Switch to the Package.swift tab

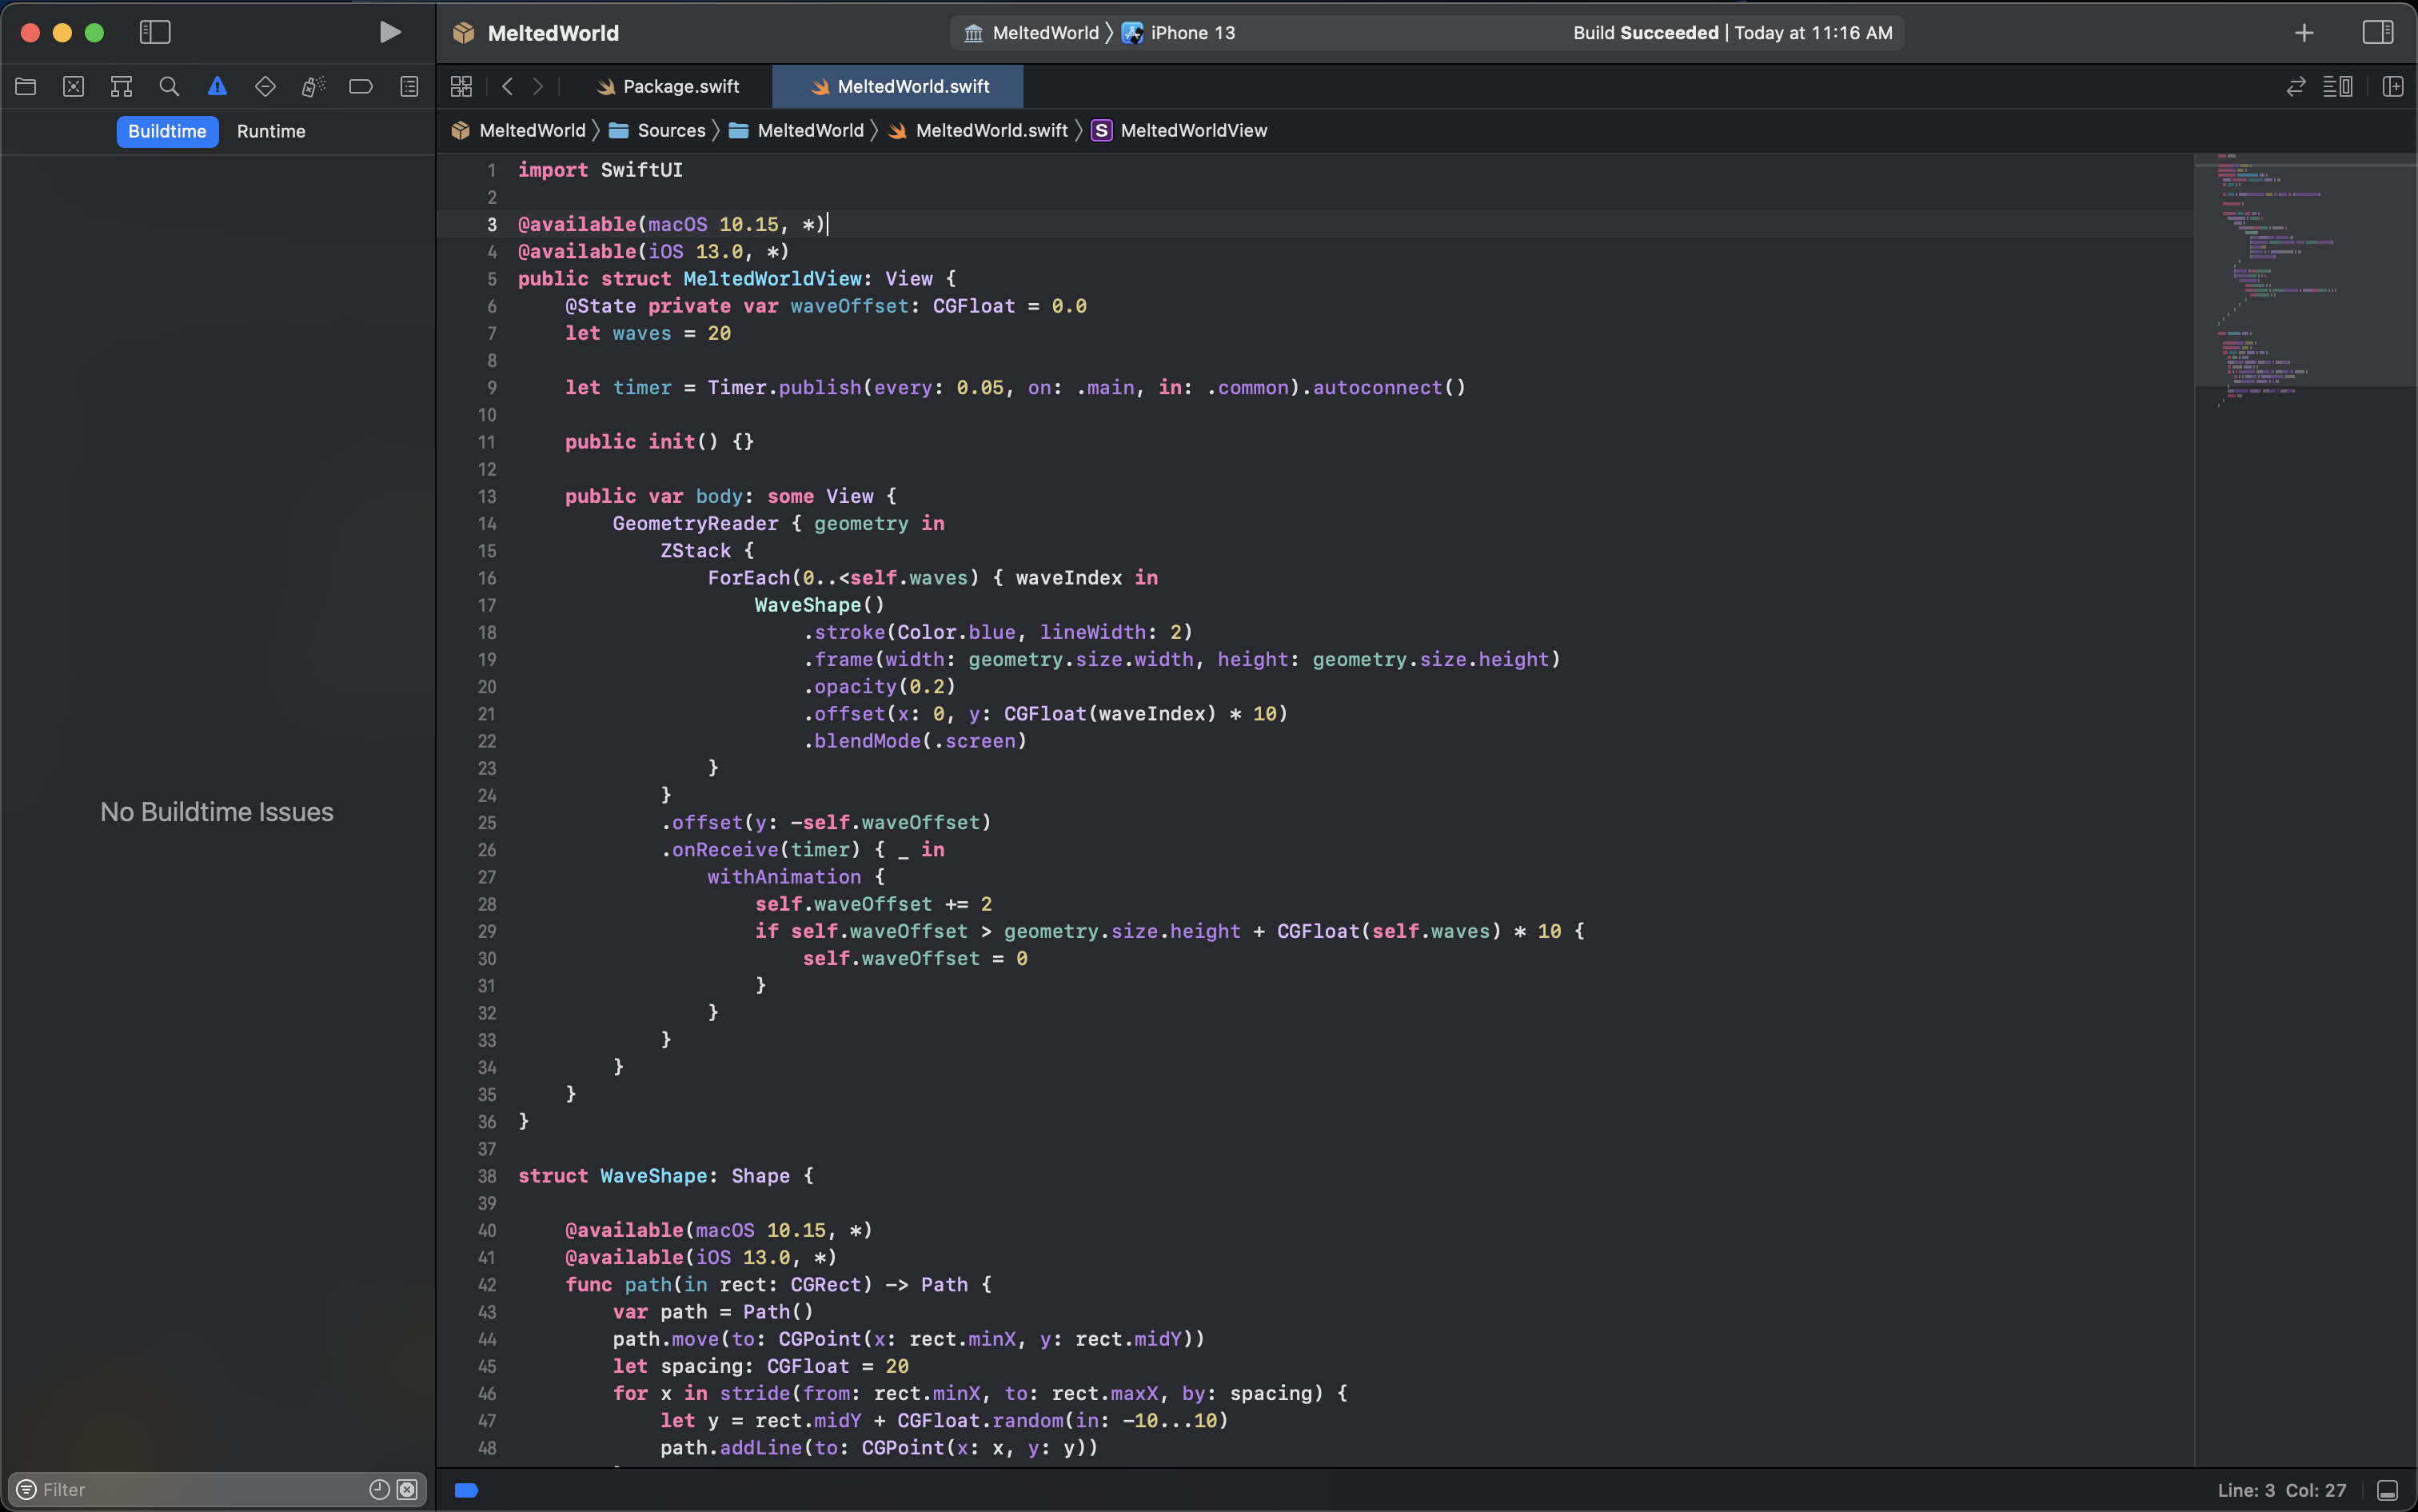[678, 86]
